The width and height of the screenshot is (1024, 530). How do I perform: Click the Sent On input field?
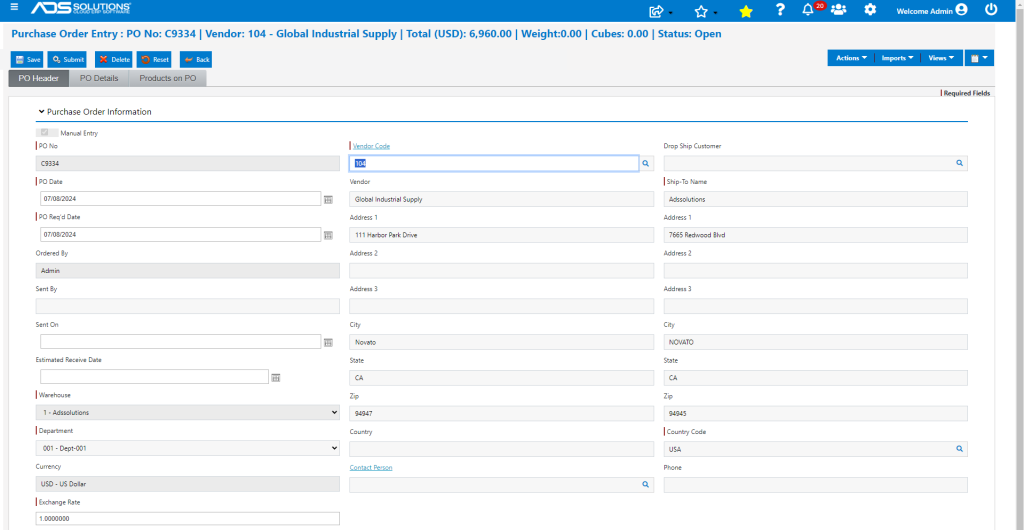(x=180, y=341)
